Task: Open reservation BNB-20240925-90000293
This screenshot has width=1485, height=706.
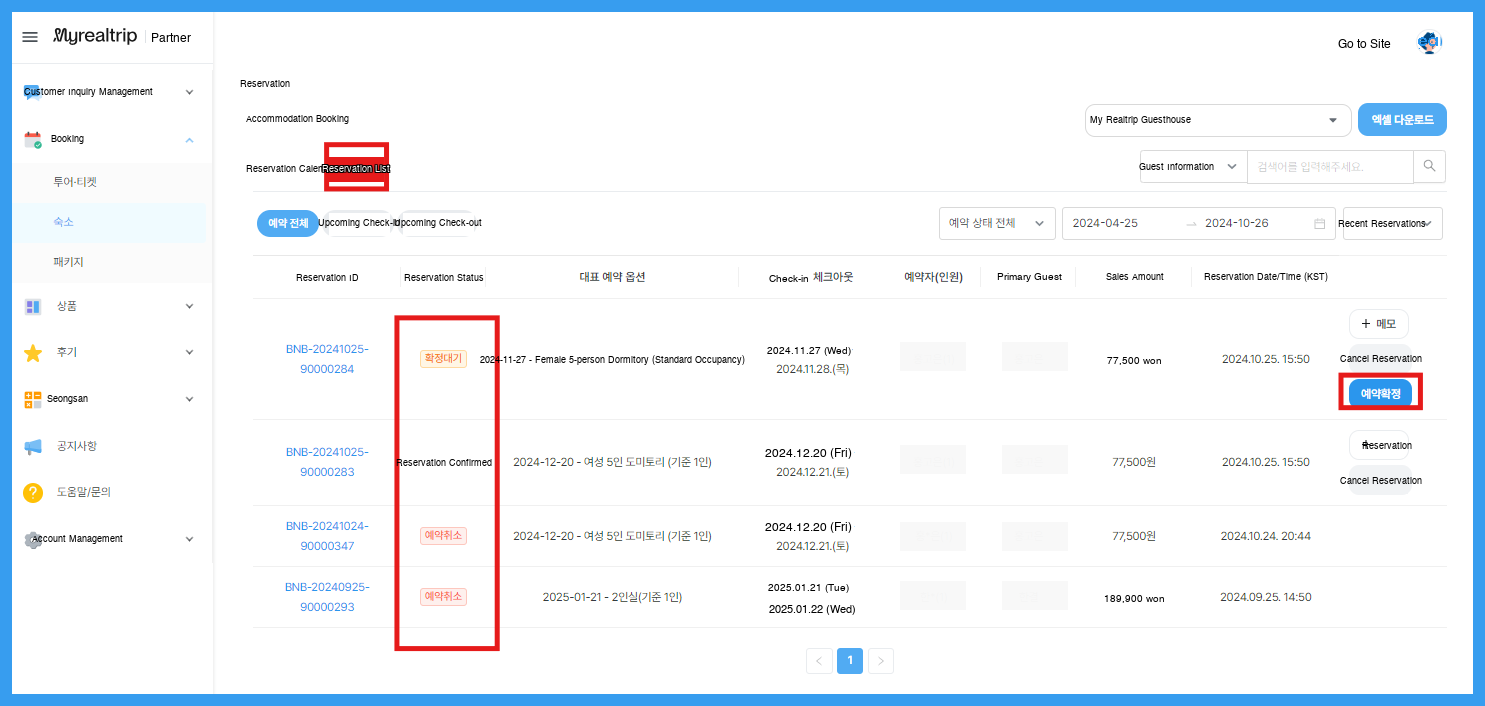Action: (326, 597)
